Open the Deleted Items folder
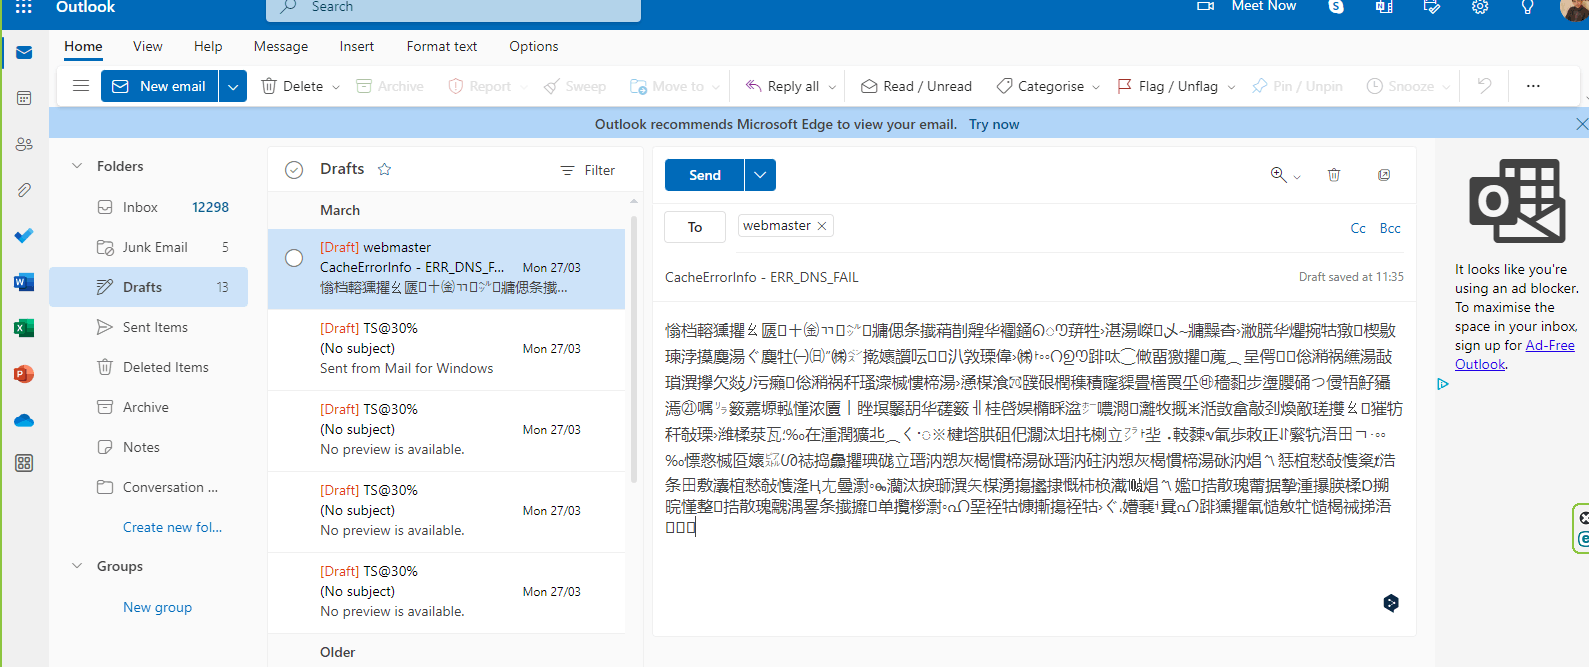This screenshot has height=667, width=1589. [x=148, y=367]
